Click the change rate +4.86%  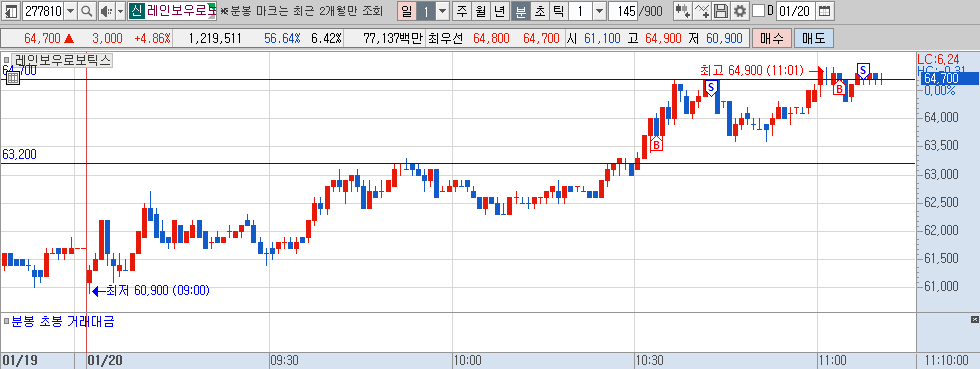click(152, 38)
